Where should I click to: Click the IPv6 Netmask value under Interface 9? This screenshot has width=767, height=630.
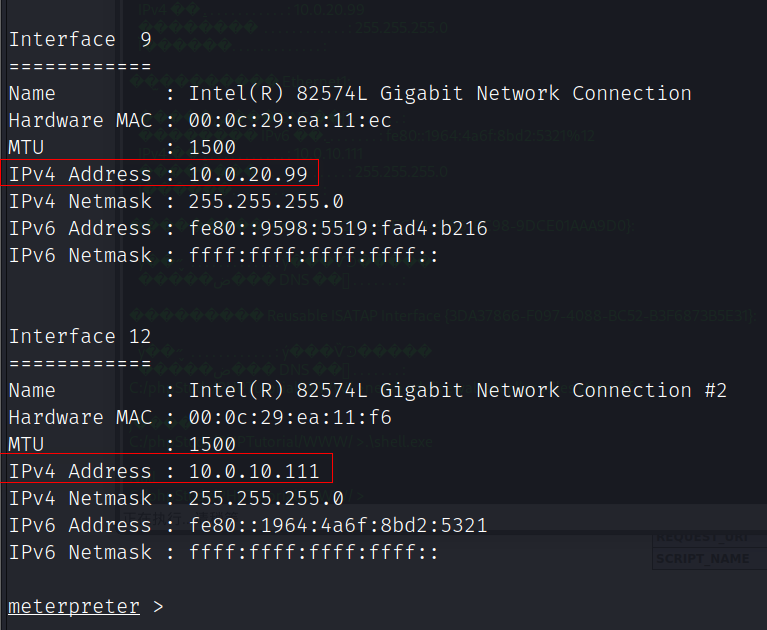pyautogui.click(x=314, y=255)
